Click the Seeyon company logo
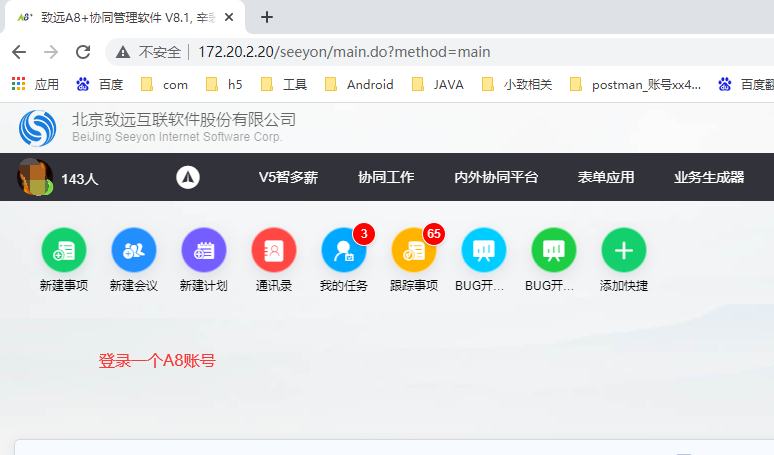This screenshot has height=455, width=774. point(38,128)
